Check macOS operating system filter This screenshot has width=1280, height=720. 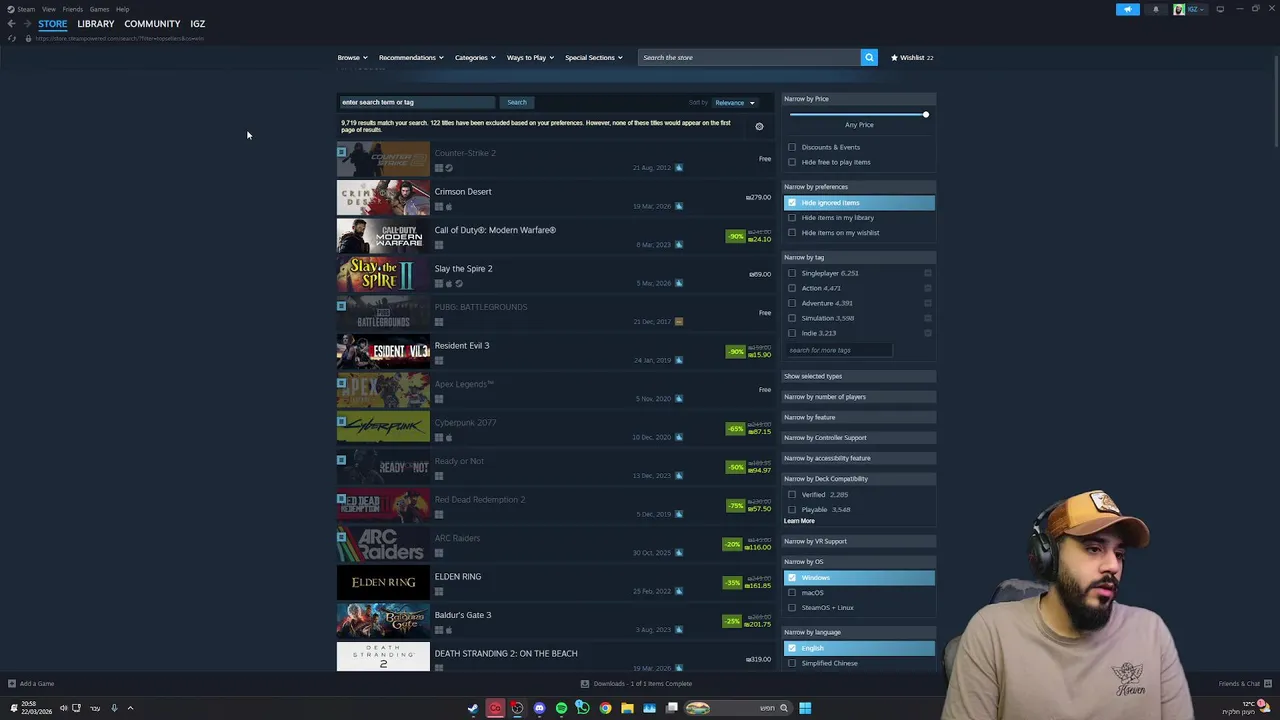(x=792, y=593)
